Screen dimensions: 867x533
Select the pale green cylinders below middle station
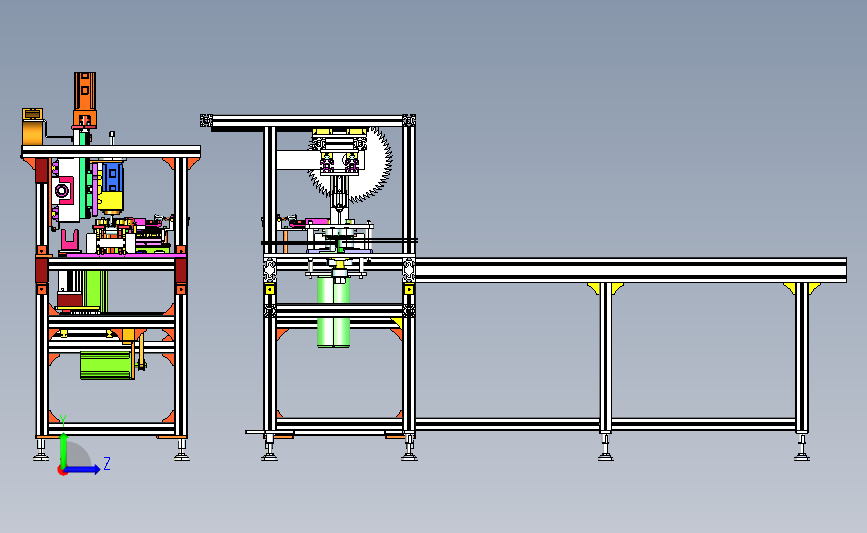coord(333,312)
